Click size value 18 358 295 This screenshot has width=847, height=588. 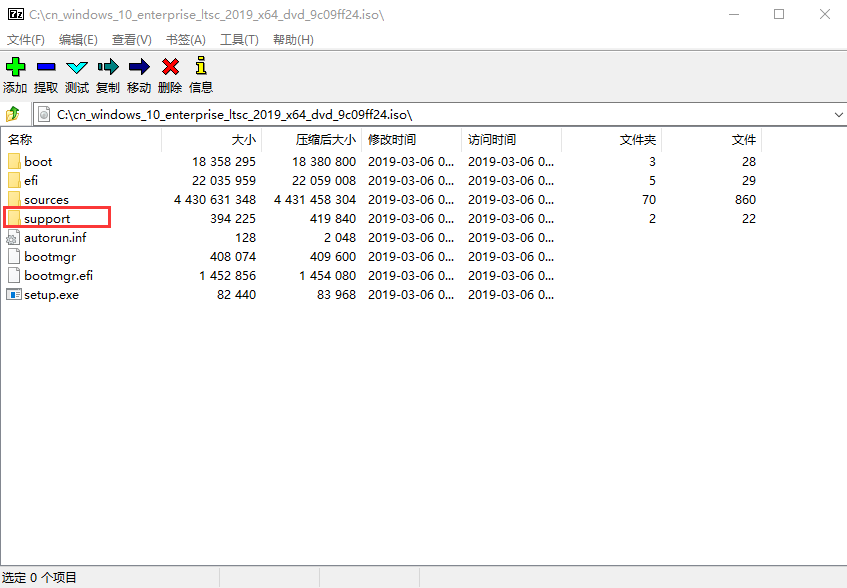224,161
